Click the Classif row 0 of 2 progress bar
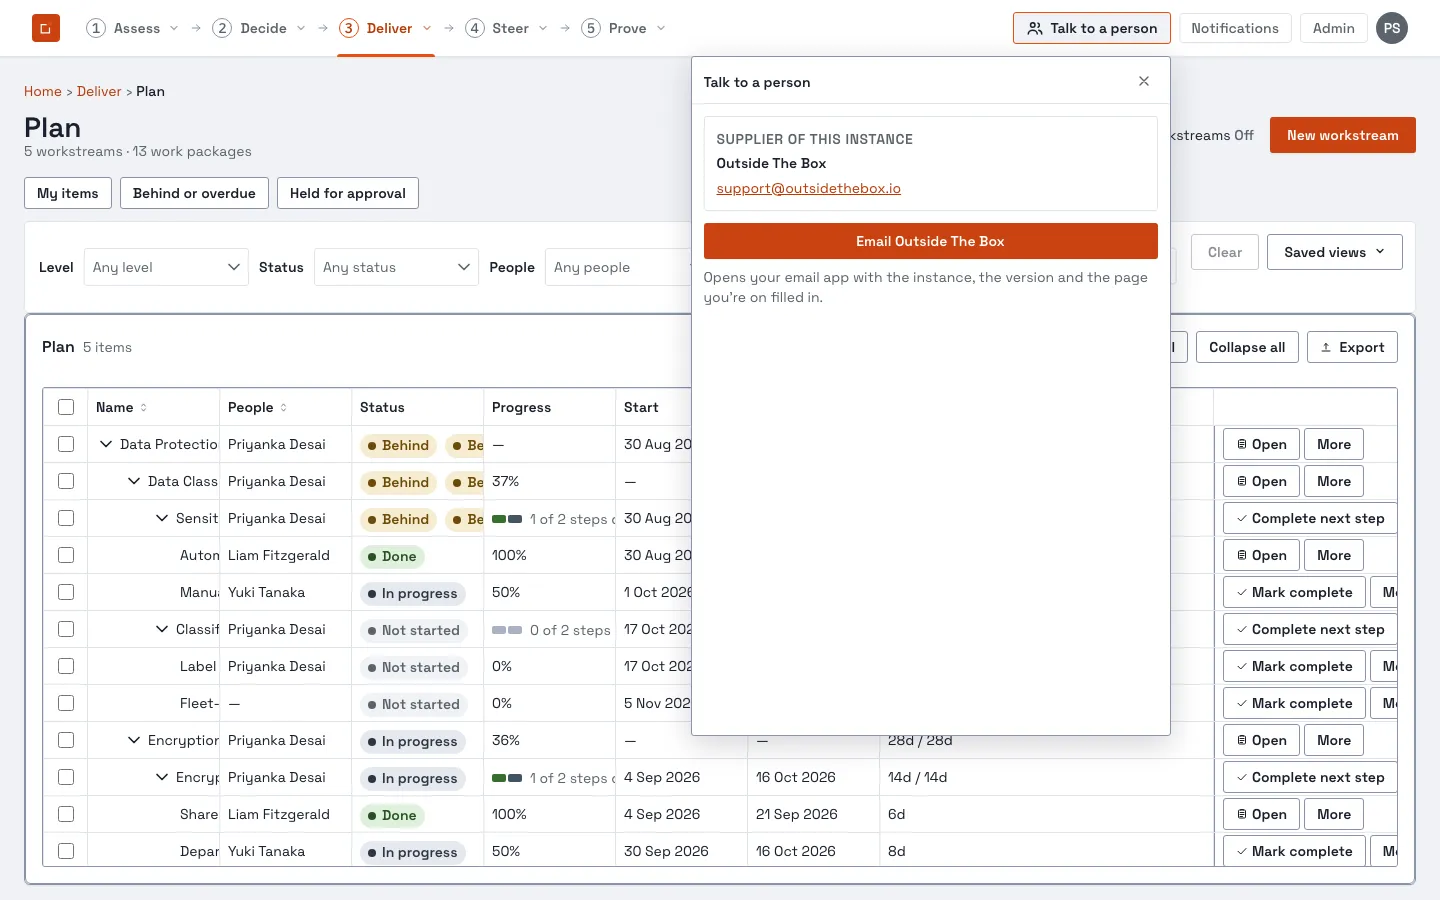This screenshot has height=900, width=1440. 507,631
